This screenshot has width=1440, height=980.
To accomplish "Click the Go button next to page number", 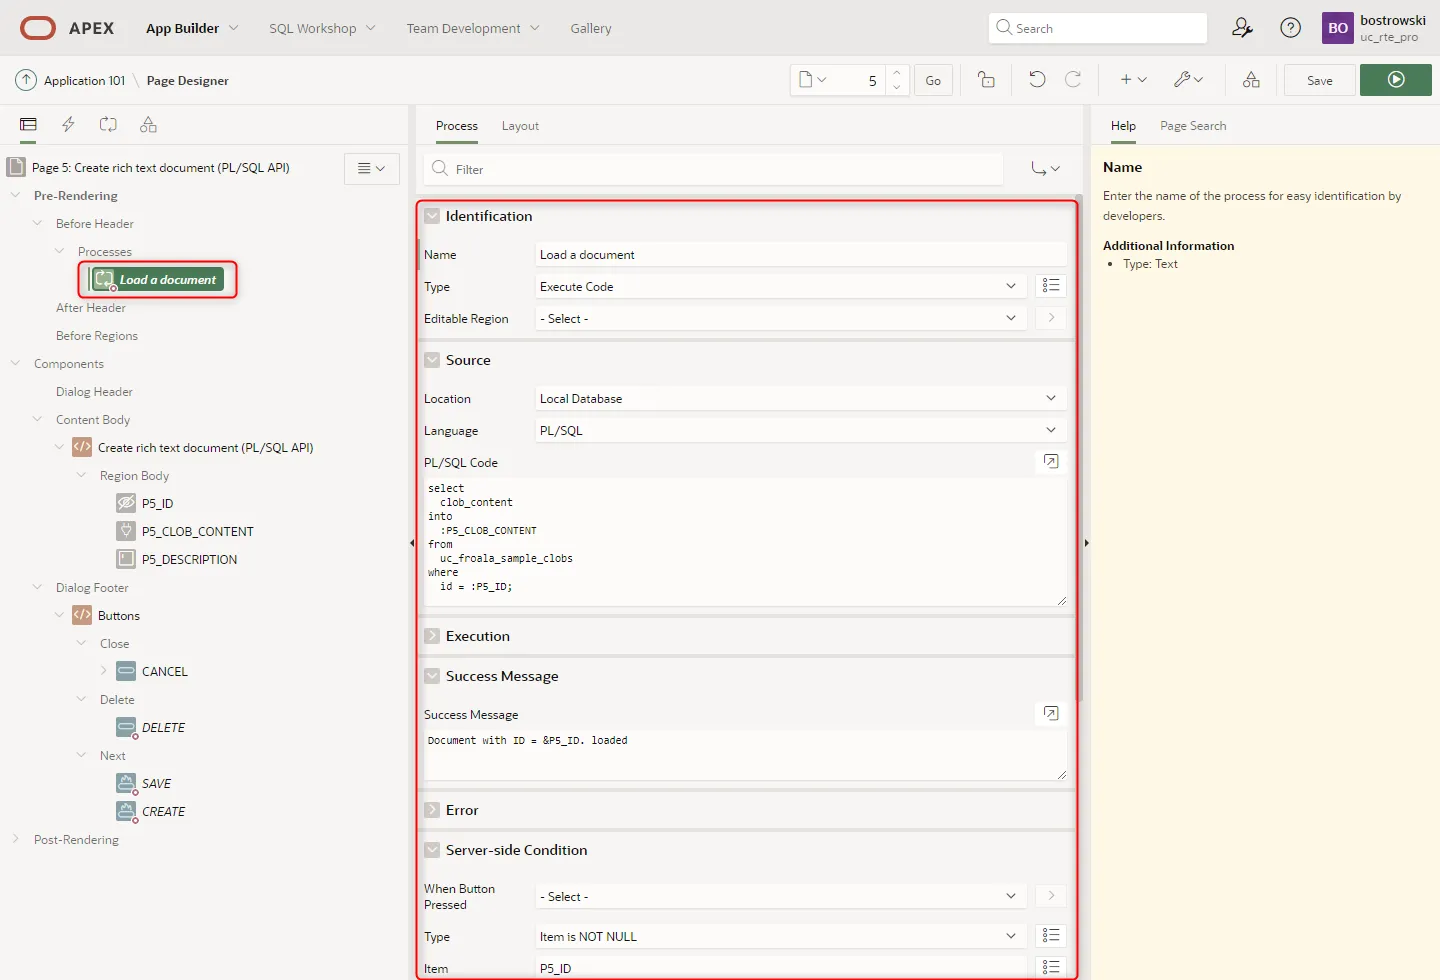I will click(x=933, y=80).
